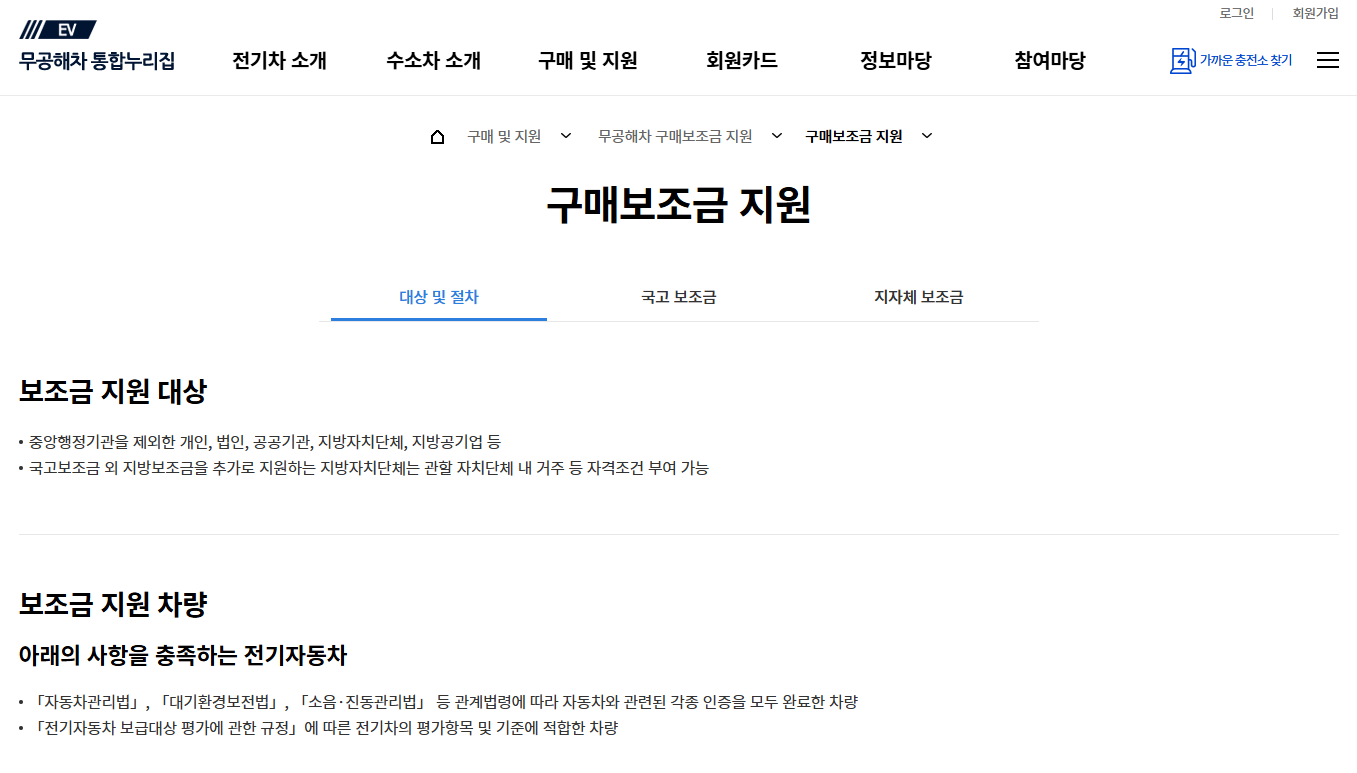Expand the 무공해차 구매보조금 지원 breadcrumb dropdown
The image size is (1357, 773).
[x=777, y=136]
